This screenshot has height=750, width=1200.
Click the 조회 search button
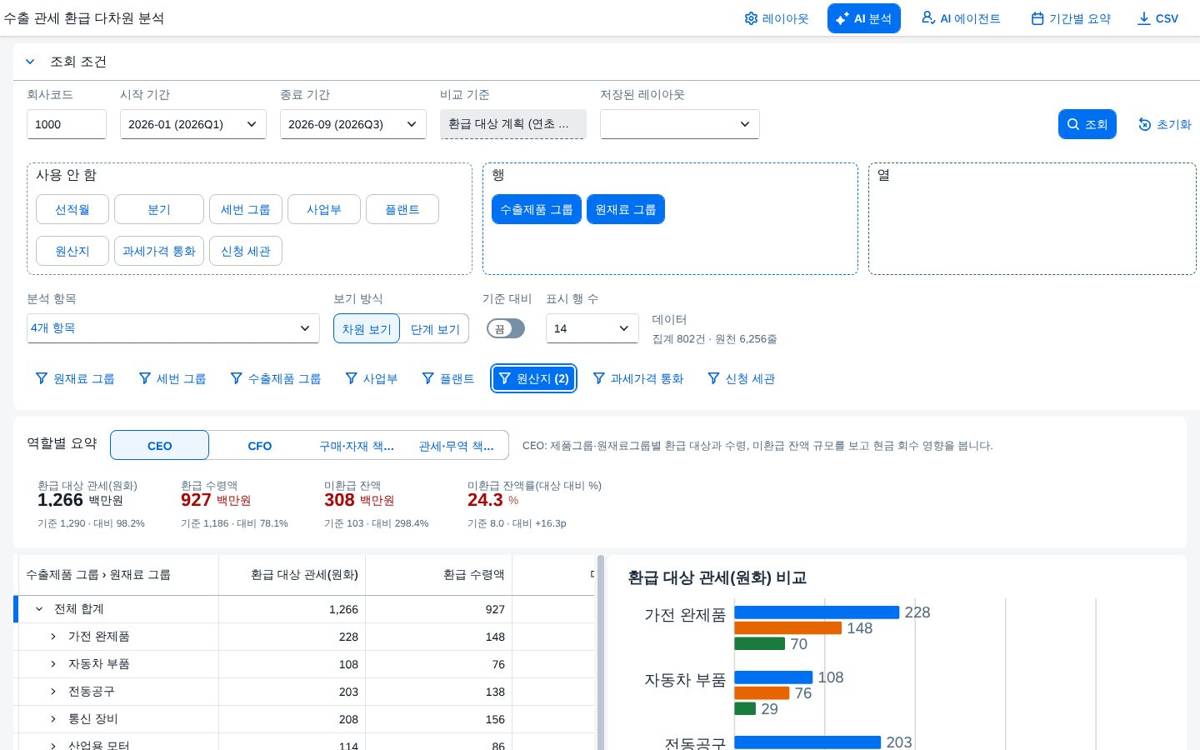[1087, 124]
